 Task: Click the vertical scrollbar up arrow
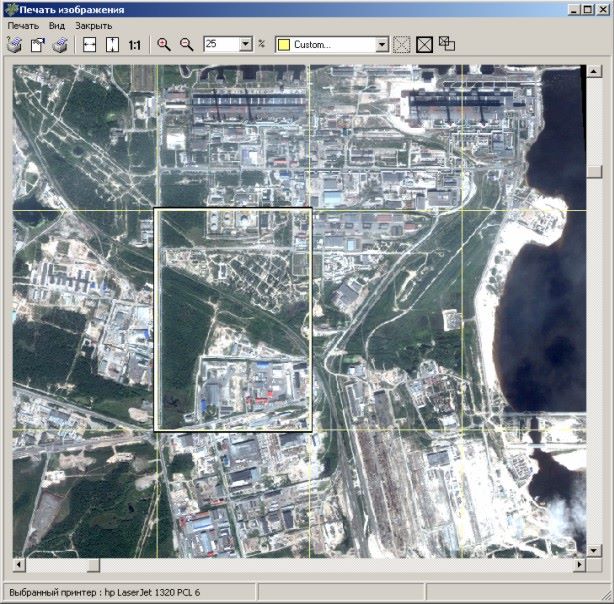point(594,71)
